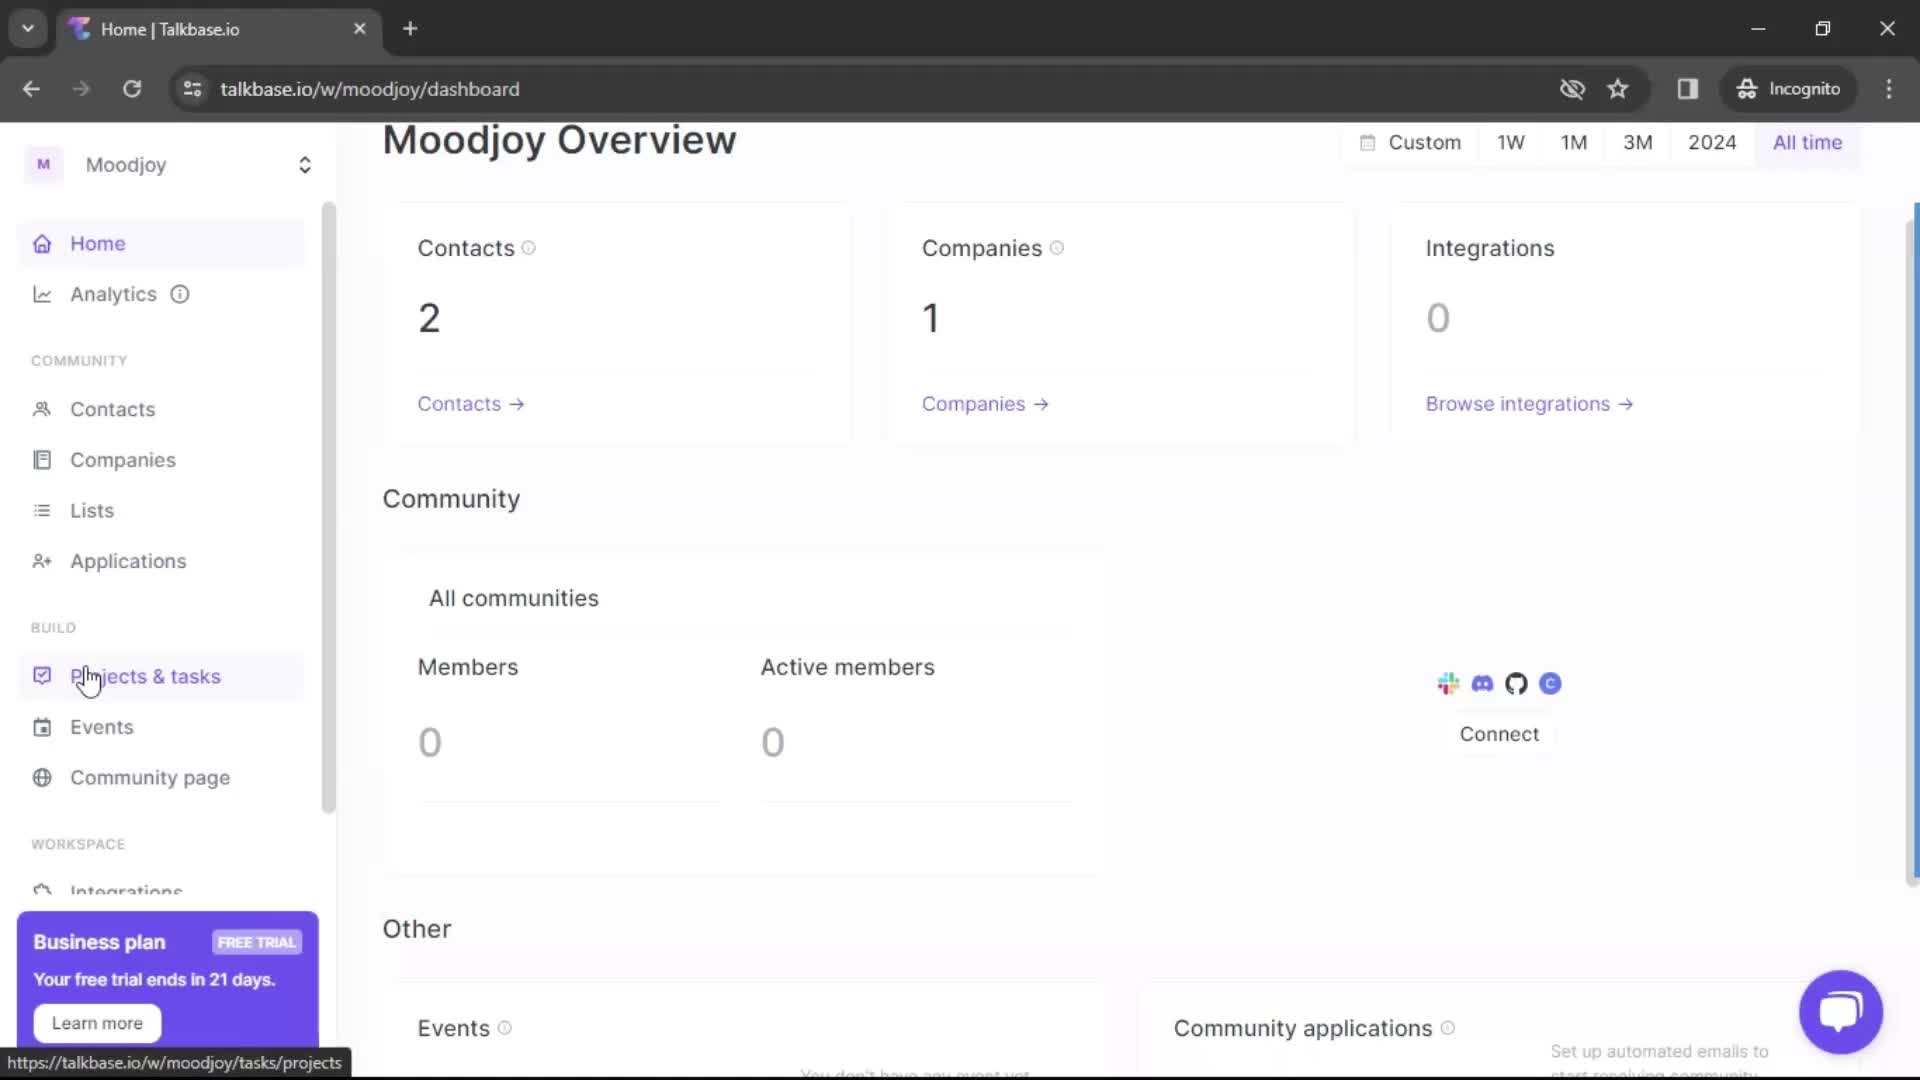Screen dimensions: 1920x1080
Task: Select the All time filter option
Action: [1807, 142]
